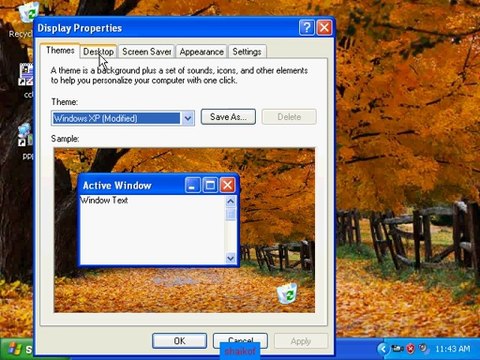Close the Display Properties dialog

(x=324, y=28)
